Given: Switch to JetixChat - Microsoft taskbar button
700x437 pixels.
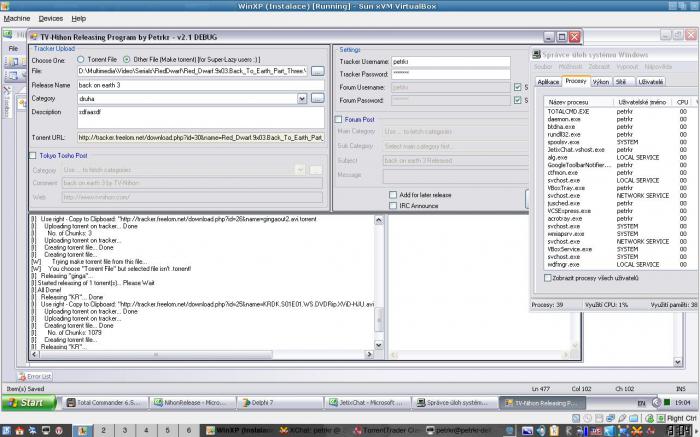Looking at the screenshot, I should tap(367, 403).
